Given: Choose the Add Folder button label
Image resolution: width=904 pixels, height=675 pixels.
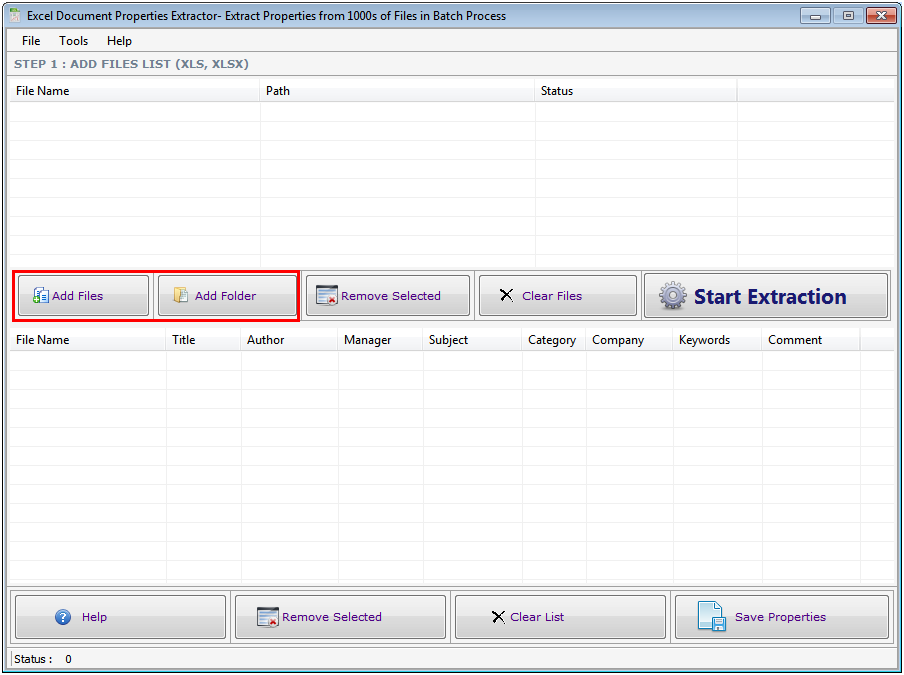Looking at the screenshot, I should [225, 296].
